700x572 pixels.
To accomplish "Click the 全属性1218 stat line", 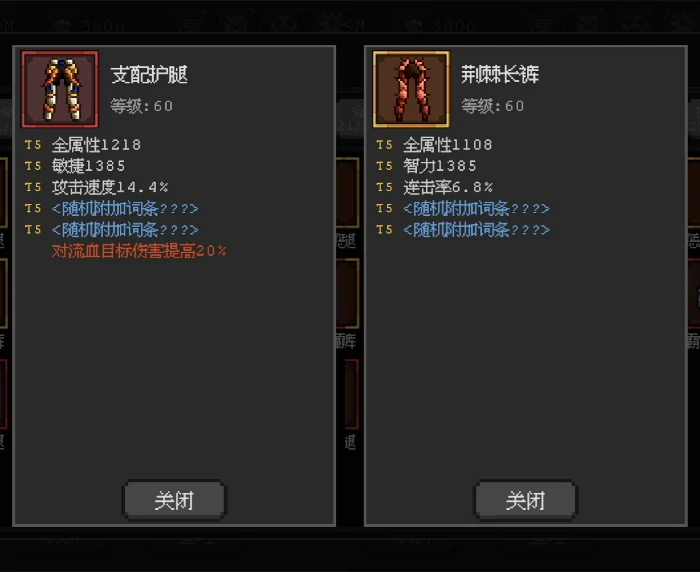I will coord(96,145).
